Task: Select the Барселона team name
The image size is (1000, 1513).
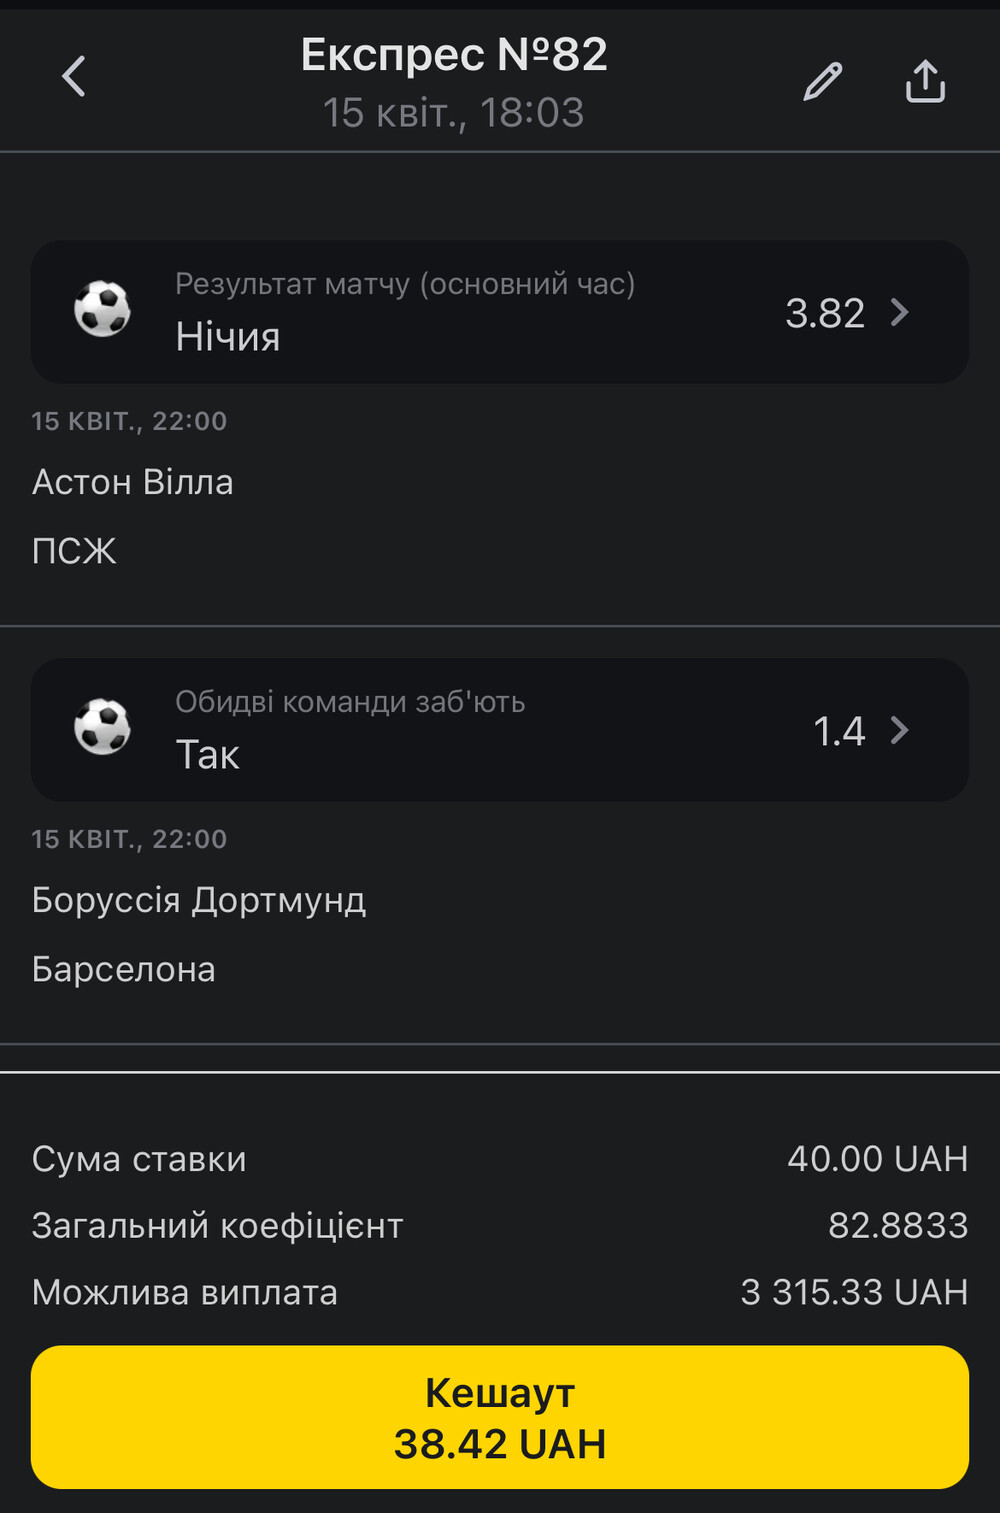Action: coord(124,969)
